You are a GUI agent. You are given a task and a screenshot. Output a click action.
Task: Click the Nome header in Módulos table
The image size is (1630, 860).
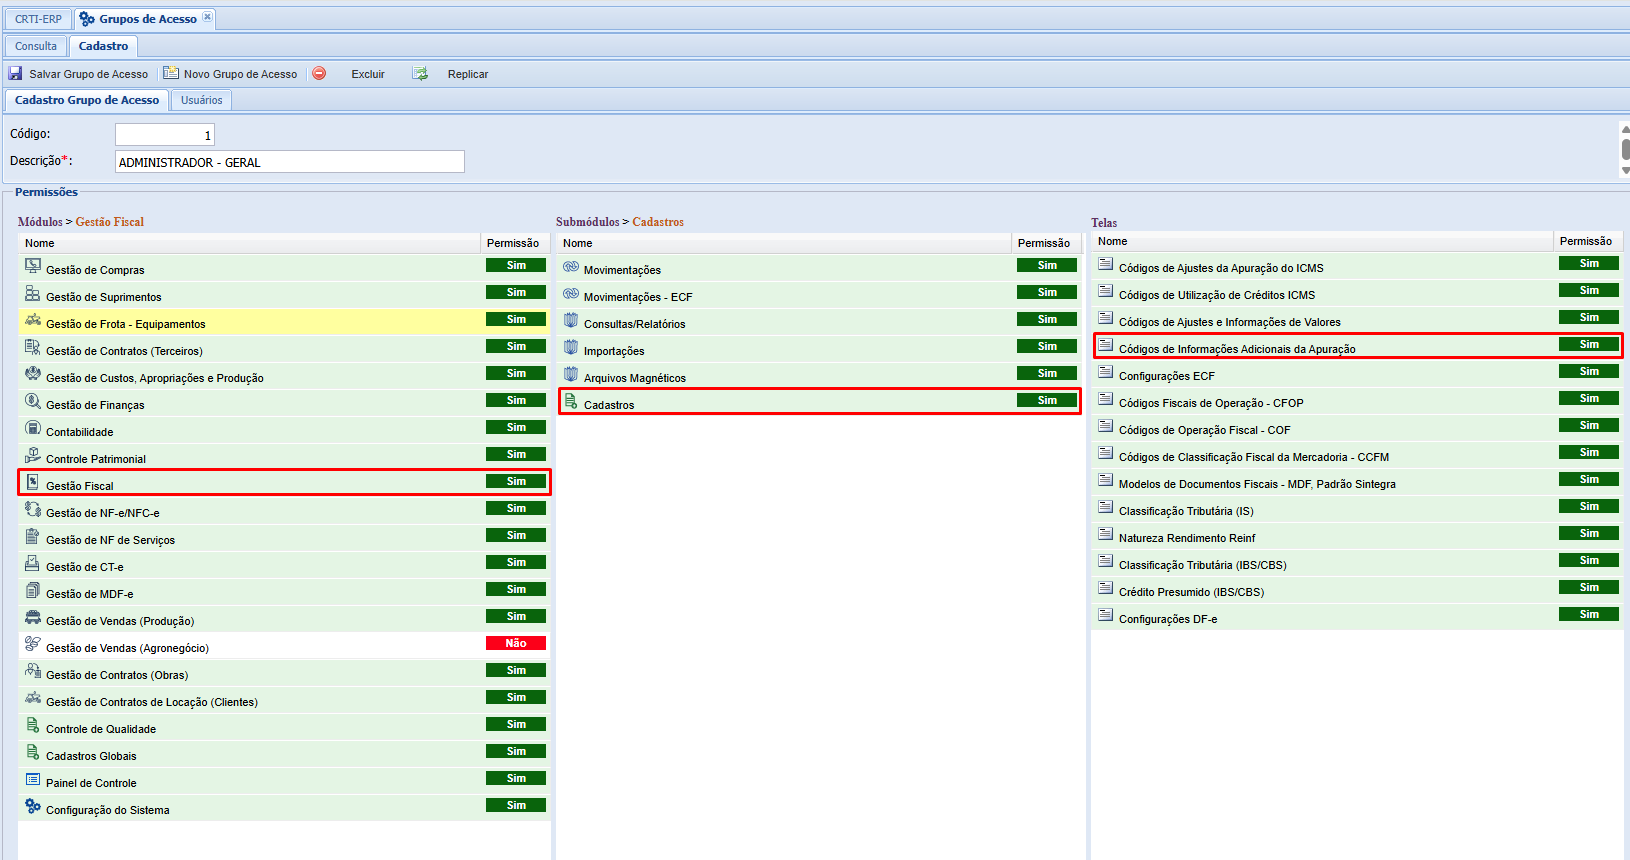coord(40,243)
